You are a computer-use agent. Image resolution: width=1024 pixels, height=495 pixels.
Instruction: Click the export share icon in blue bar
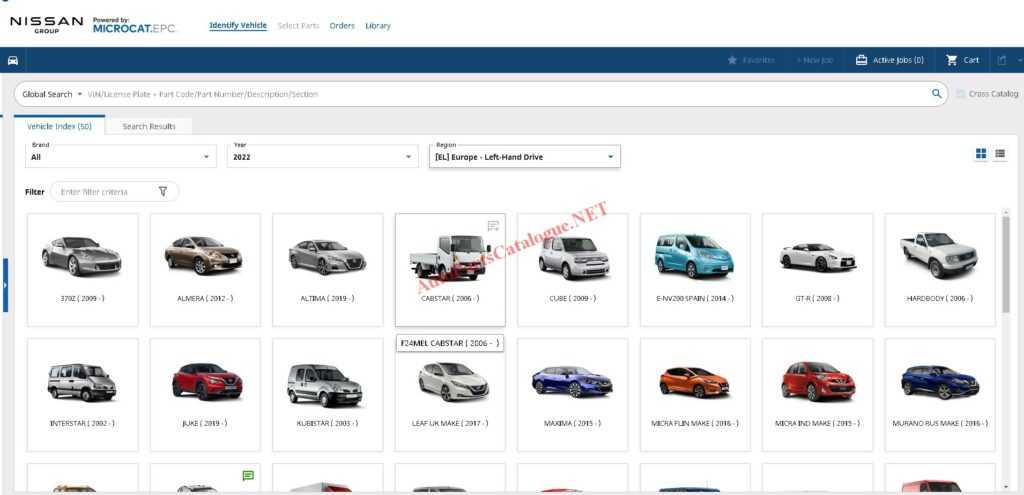tap(1002, 60)
